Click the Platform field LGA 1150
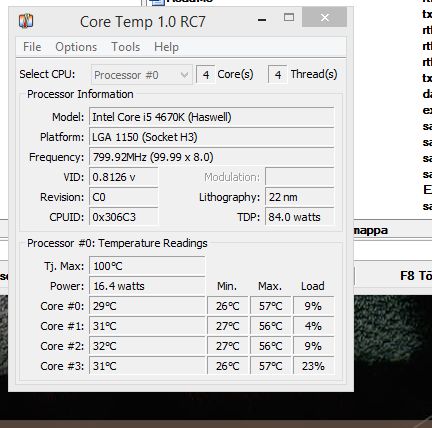Viewport: 432px width, 428px height. tap(211, 137)
